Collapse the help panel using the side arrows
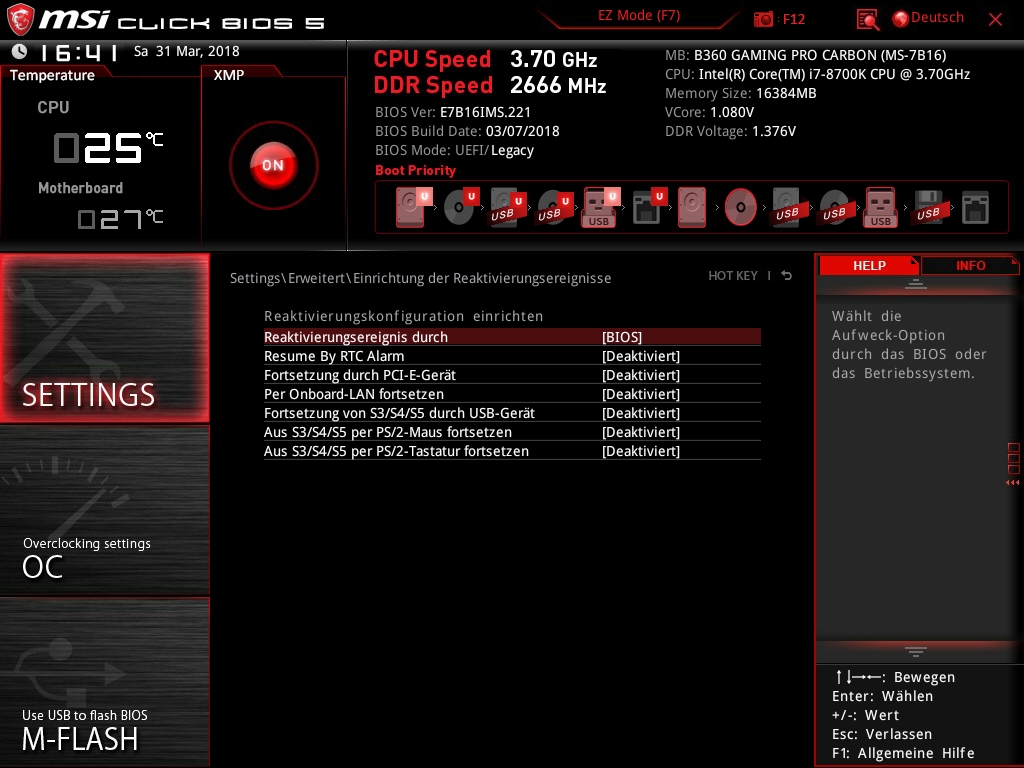The width and height of the screenshot is (1024, 768). point(1012,483)
